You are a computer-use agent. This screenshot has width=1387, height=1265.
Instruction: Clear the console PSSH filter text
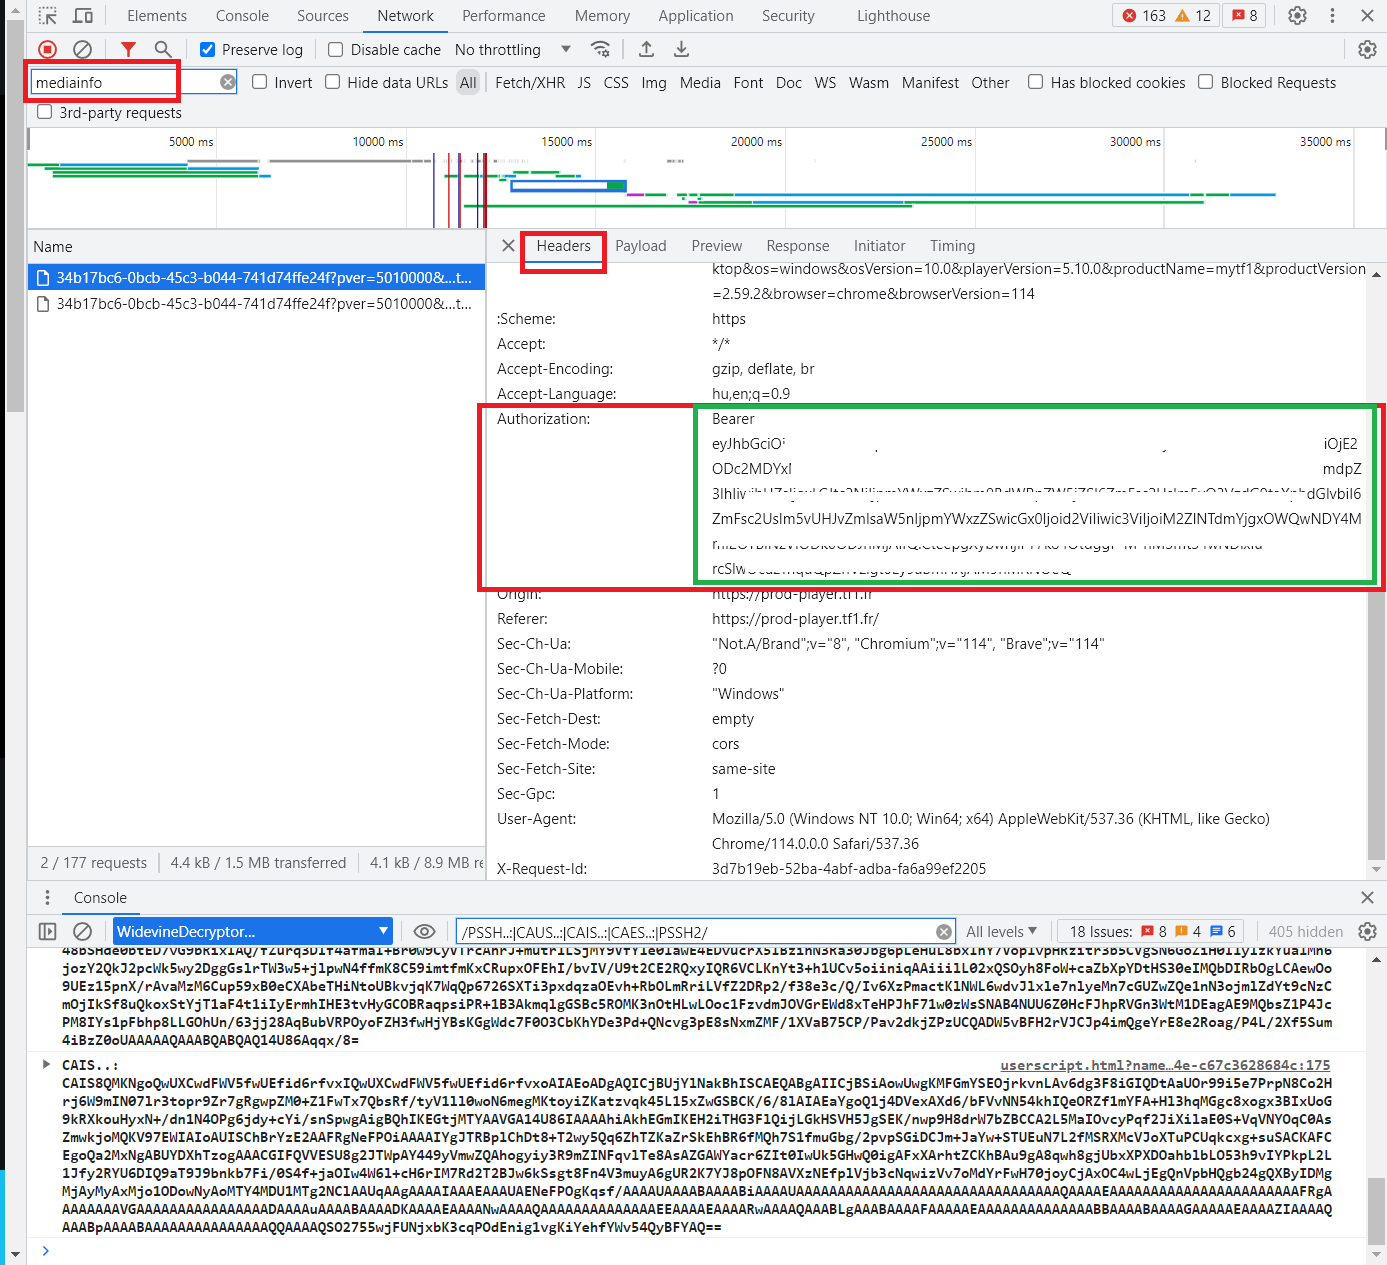944,932
